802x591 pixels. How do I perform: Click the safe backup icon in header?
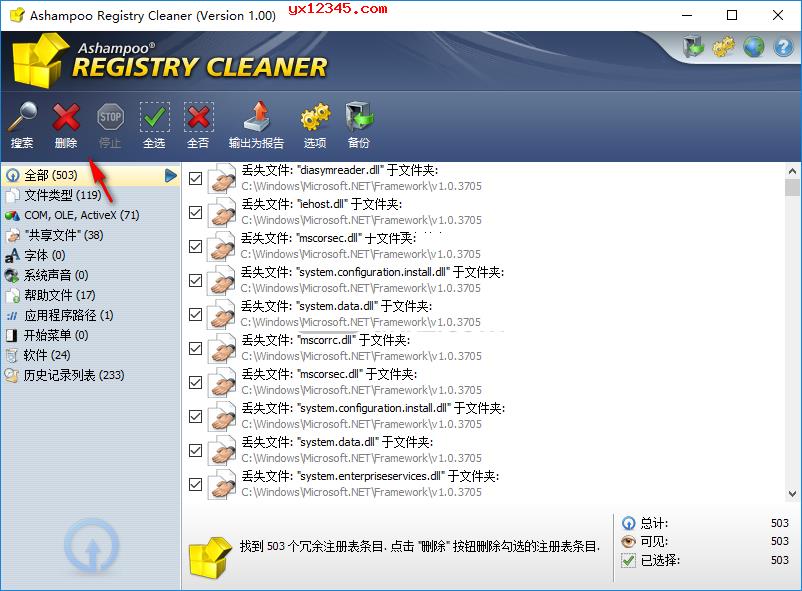(693, 47)
